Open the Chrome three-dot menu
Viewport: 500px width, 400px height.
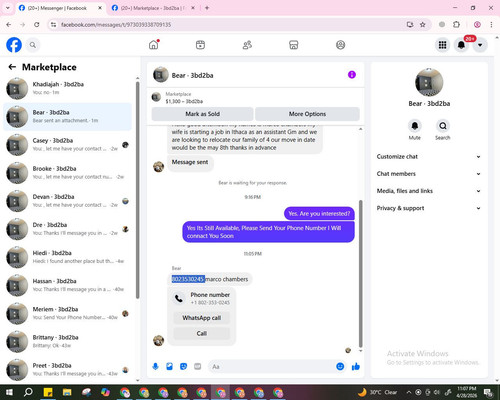[x=491, y=24]
